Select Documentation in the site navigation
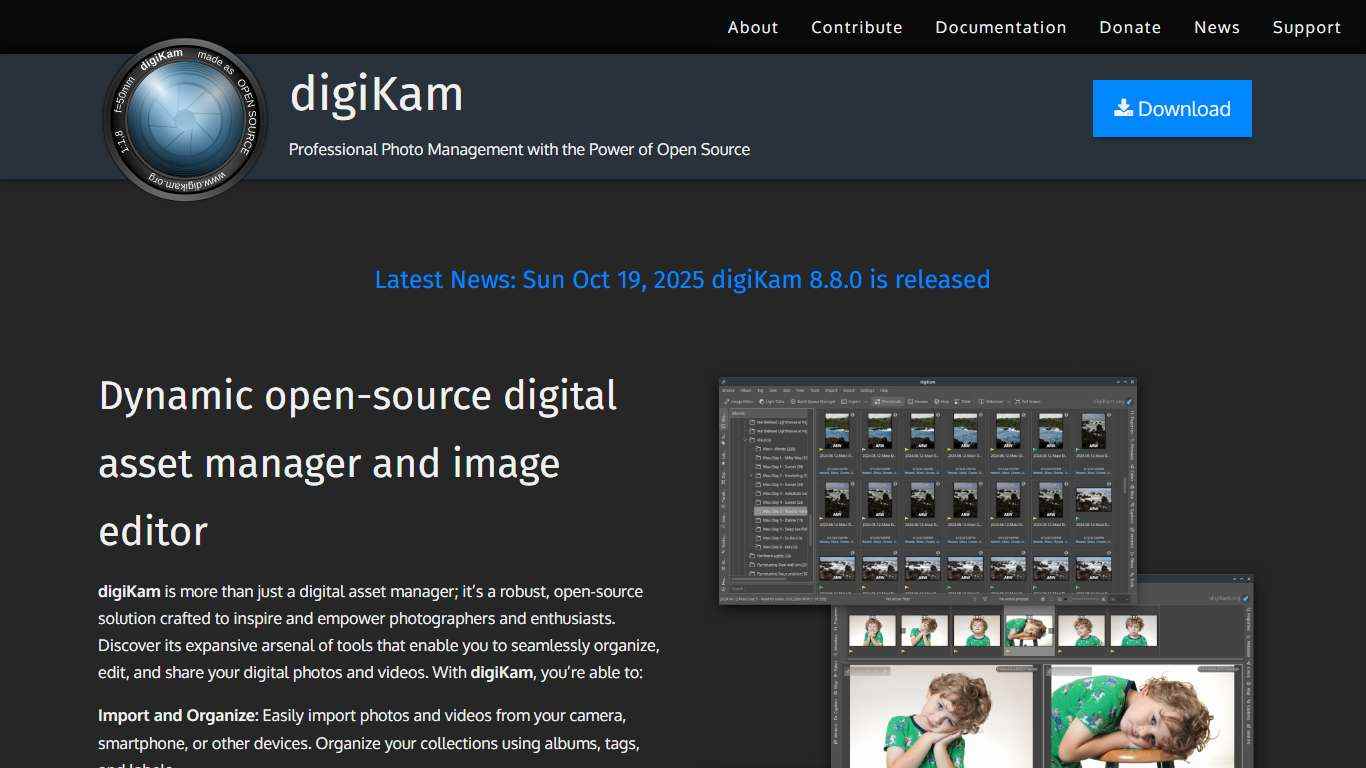The width and height of the screenshot is (1366, 768). (x=1000, y=27)
